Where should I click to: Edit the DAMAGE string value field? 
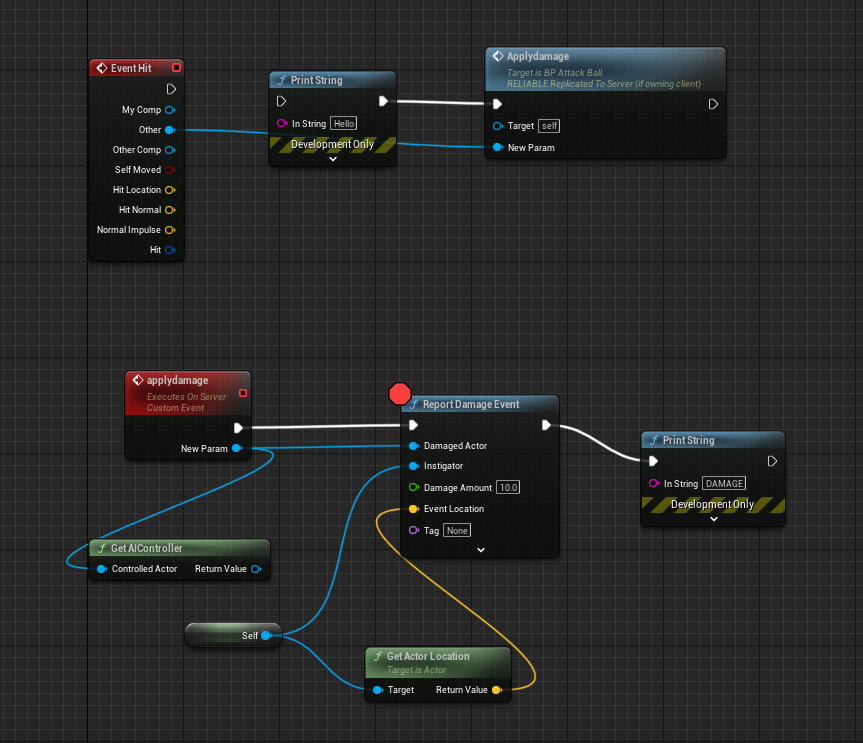[724, 484]
